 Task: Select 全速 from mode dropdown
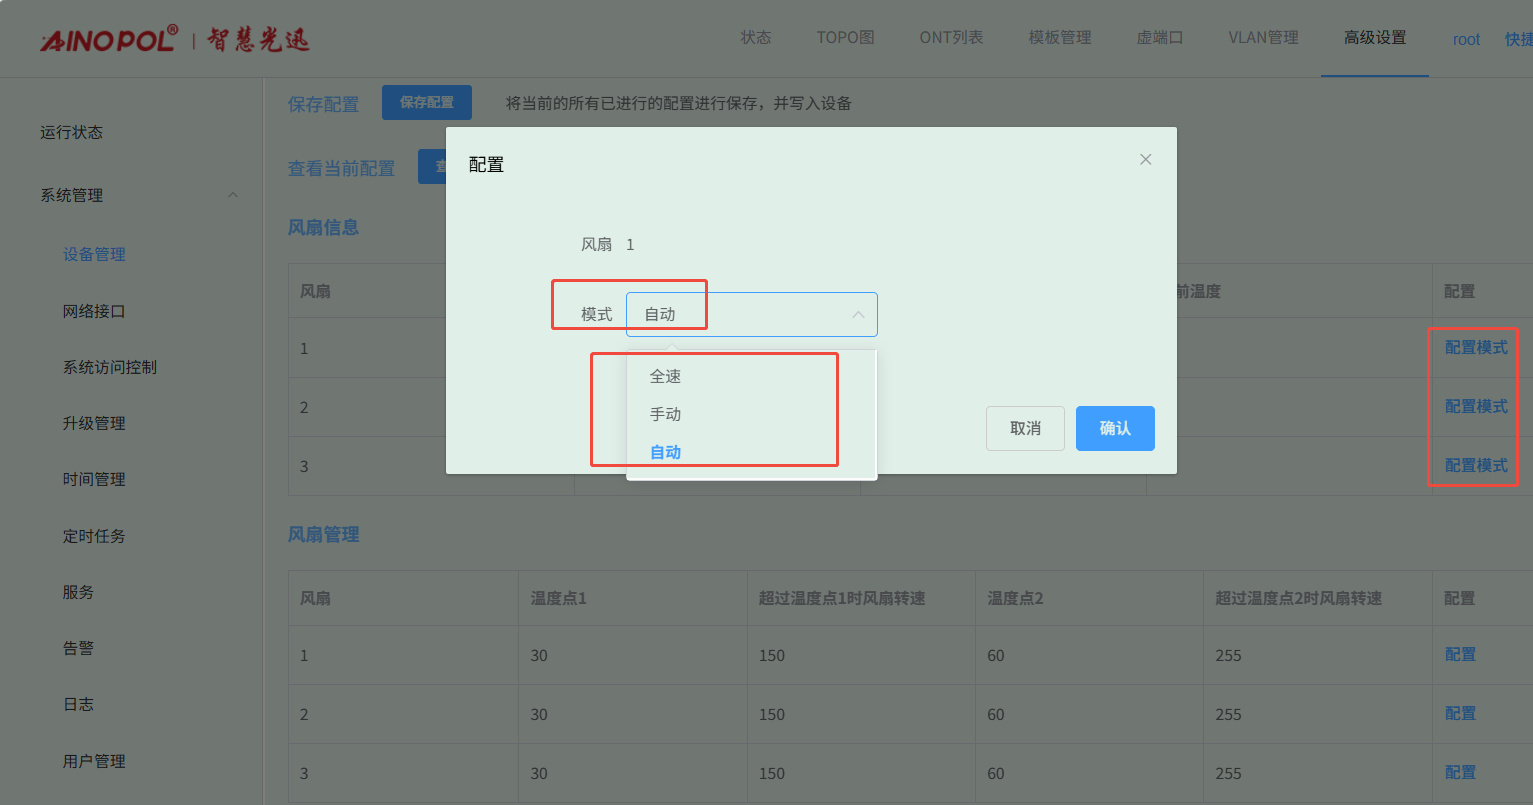click(x=666, y=377)
